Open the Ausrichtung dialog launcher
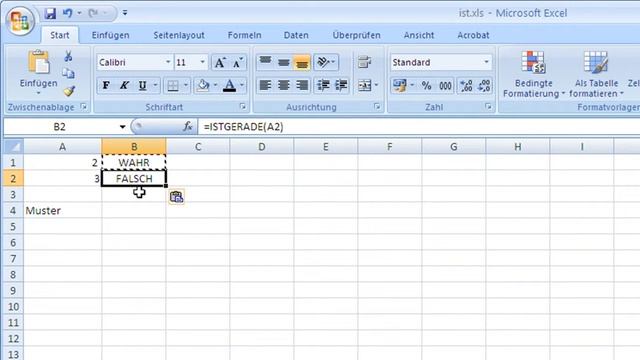This screenshot has width=640, height=360. [377, 107]
